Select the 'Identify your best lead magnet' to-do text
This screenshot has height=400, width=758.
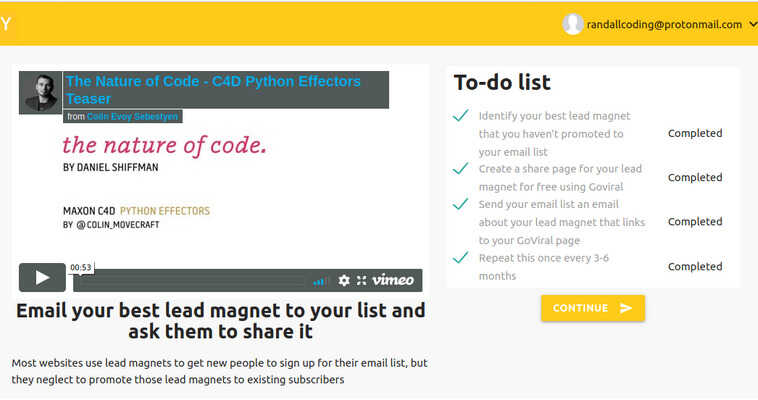click(554, 134)
